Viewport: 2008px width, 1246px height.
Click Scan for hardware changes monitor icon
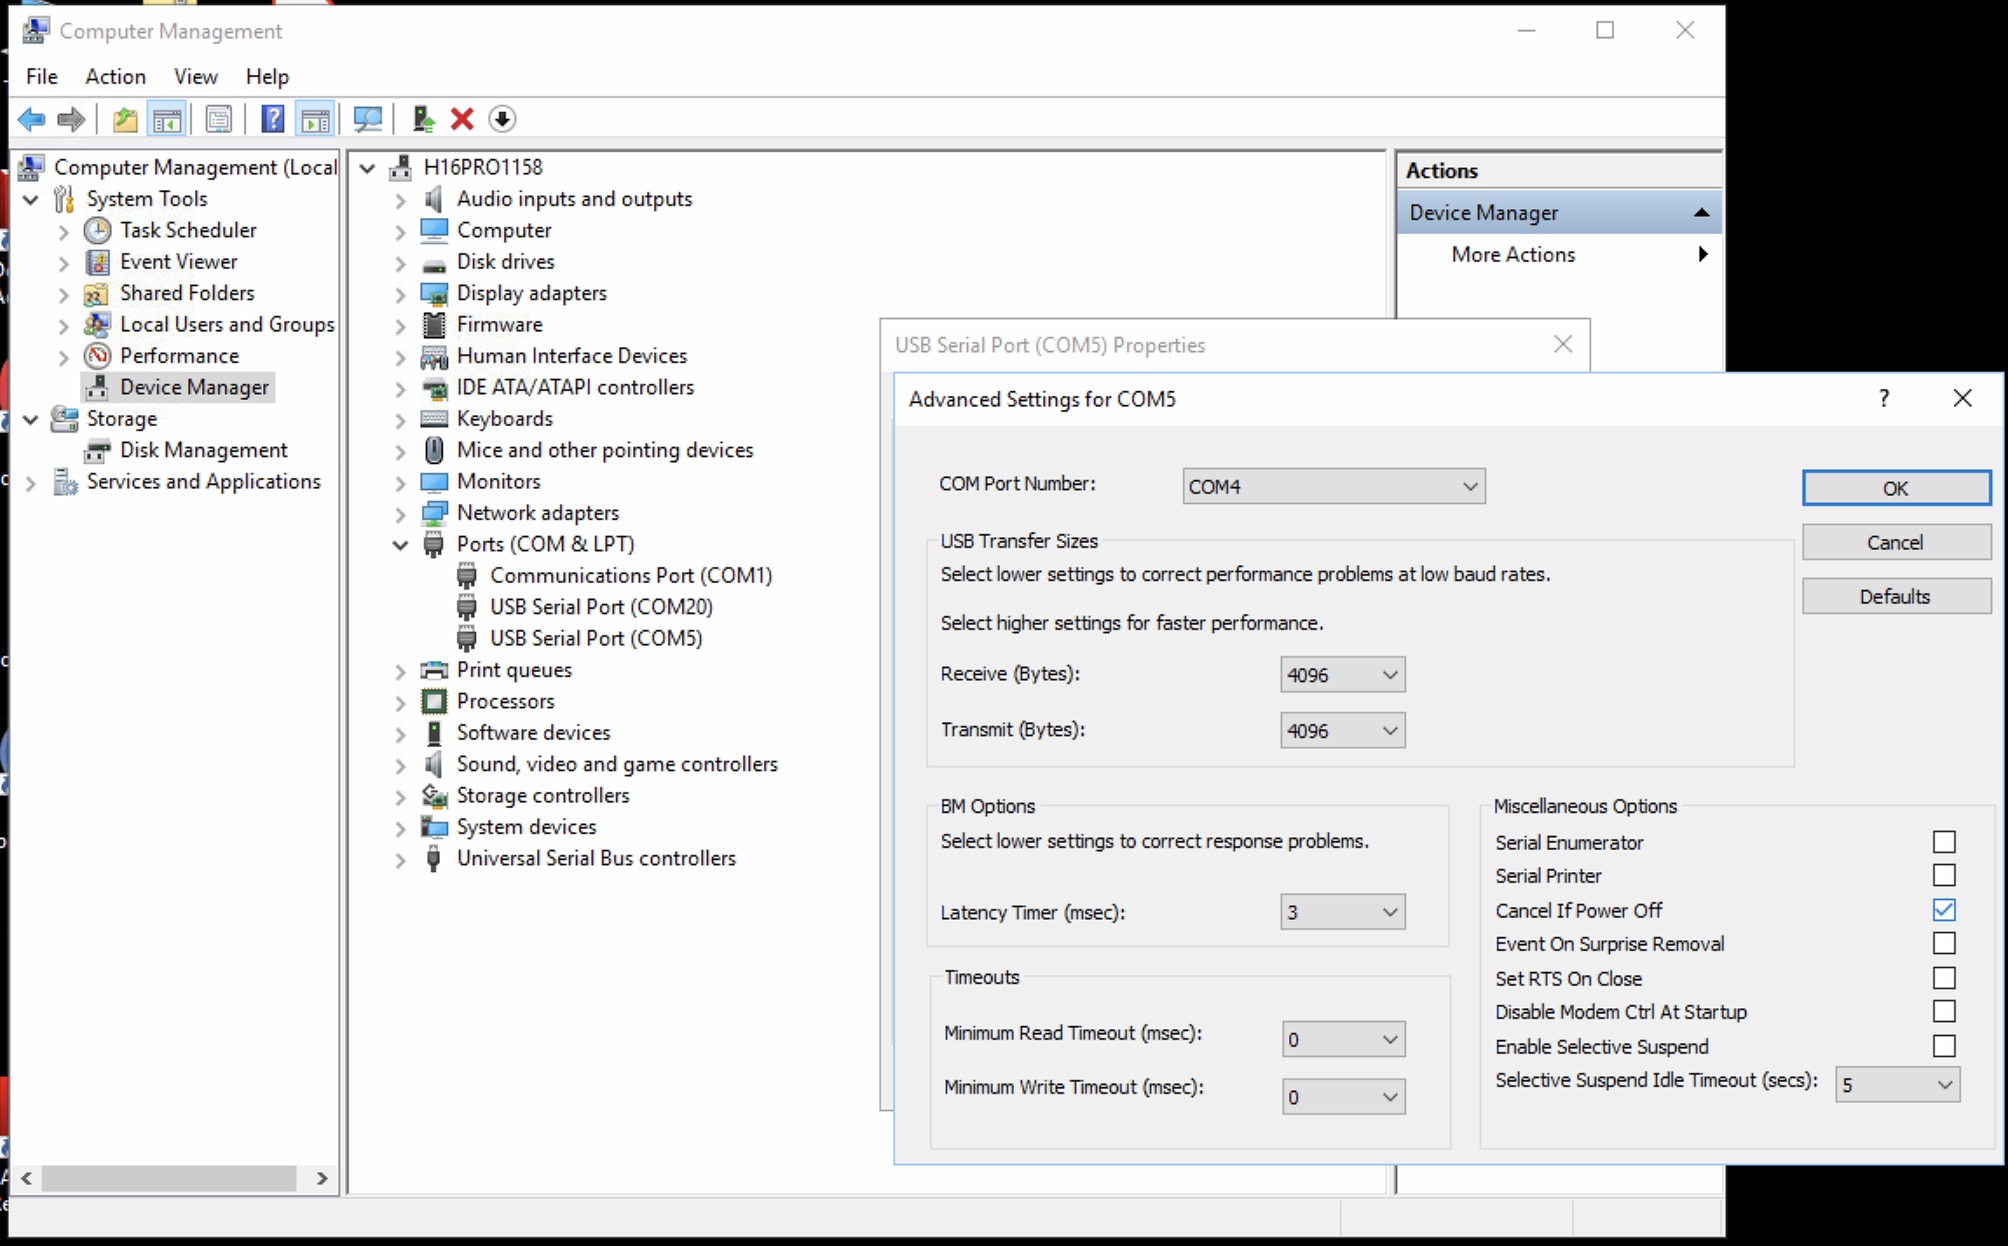pos(368,119)
